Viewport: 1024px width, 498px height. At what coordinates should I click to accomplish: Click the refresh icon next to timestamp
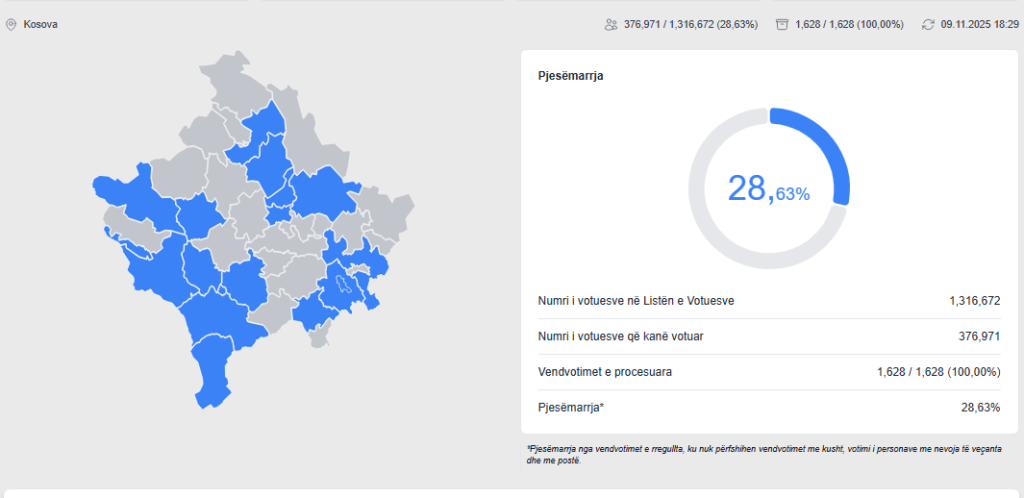click(928, 24)
